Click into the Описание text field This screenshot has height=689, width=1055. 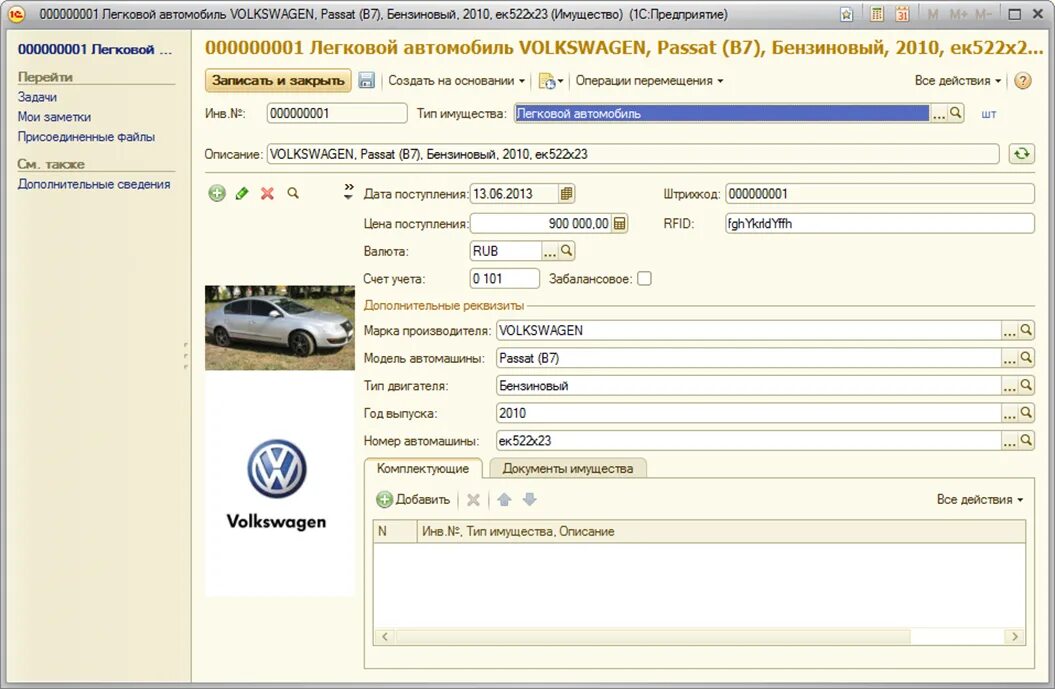pyautogui.click(x=632, y=154)
